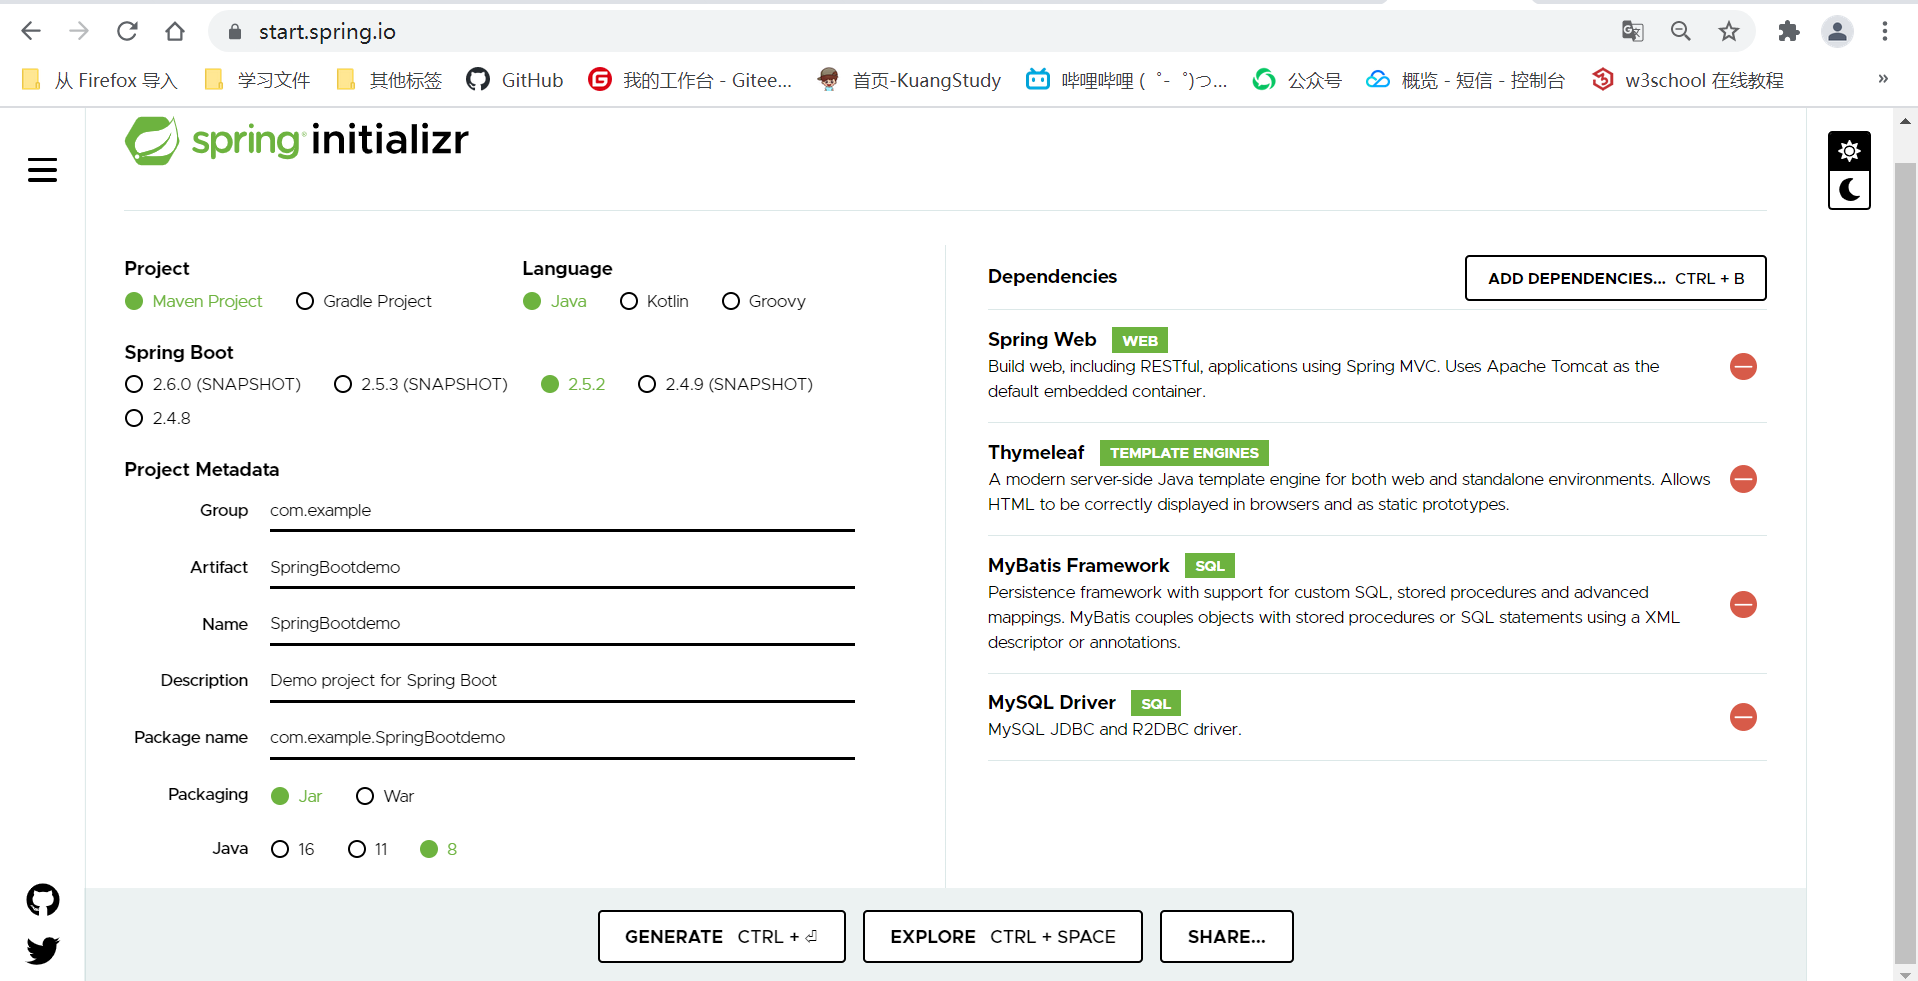Click the scrollbar up arrow
1918x981 pixels.
[x=1905, y=121]
